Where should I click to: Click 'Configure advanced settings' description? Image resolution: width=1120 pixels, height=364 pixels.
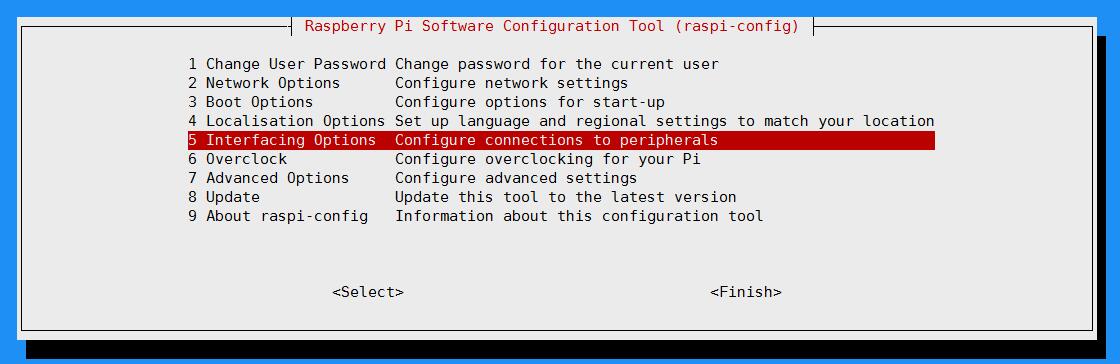pyautogui.click(x=516, y=178)
